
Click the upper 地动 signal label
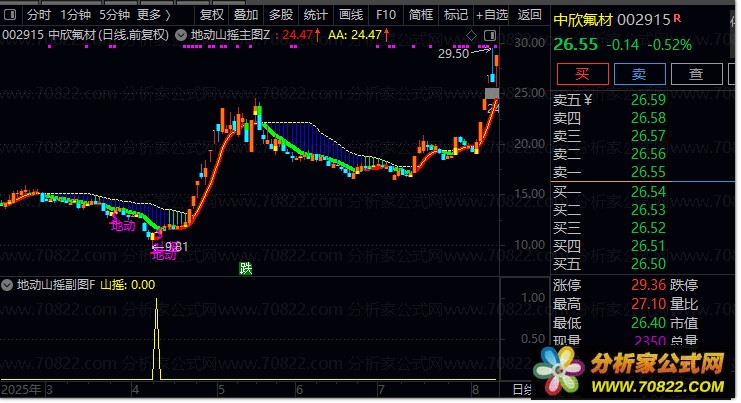click(x=123, y=226)
